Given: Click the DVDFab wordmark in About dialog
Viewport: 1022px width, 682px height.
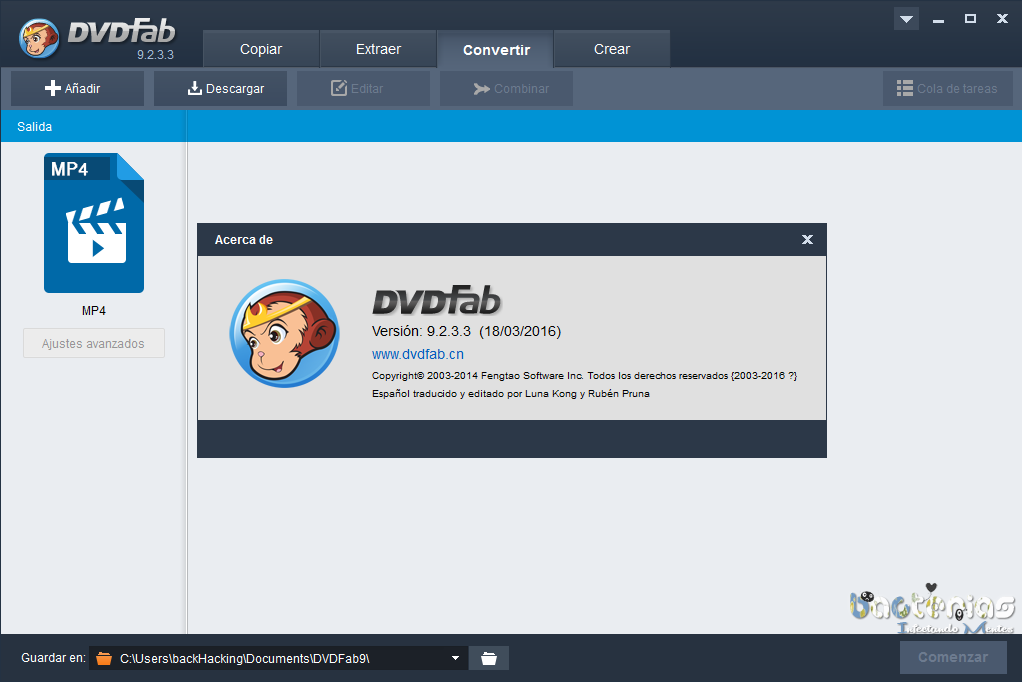Looking at the screenshot, I should (x=436, y=301).
